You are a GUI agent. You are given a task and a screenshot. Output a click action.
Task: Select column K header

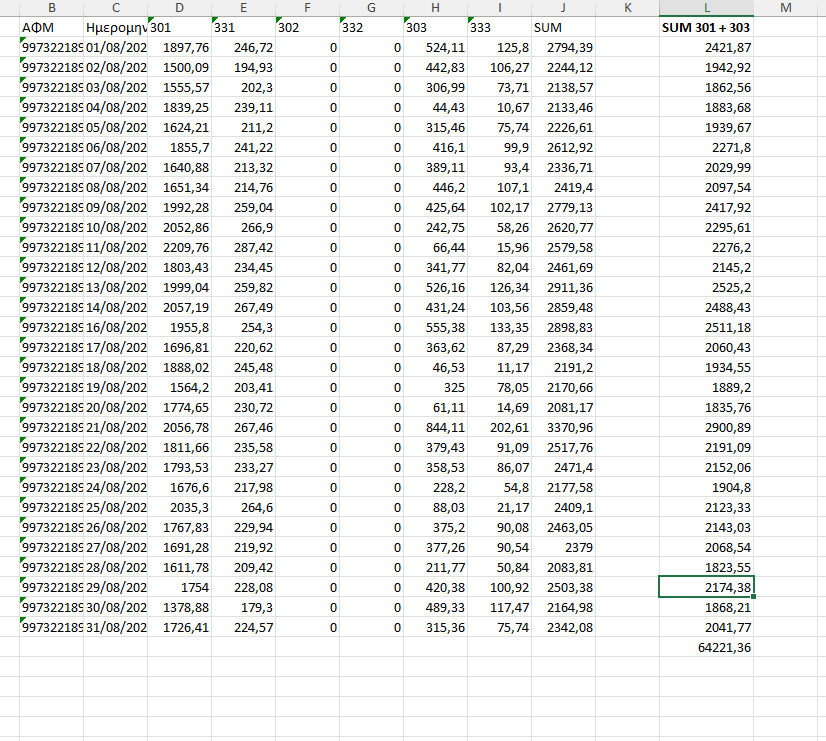[627, 8]
